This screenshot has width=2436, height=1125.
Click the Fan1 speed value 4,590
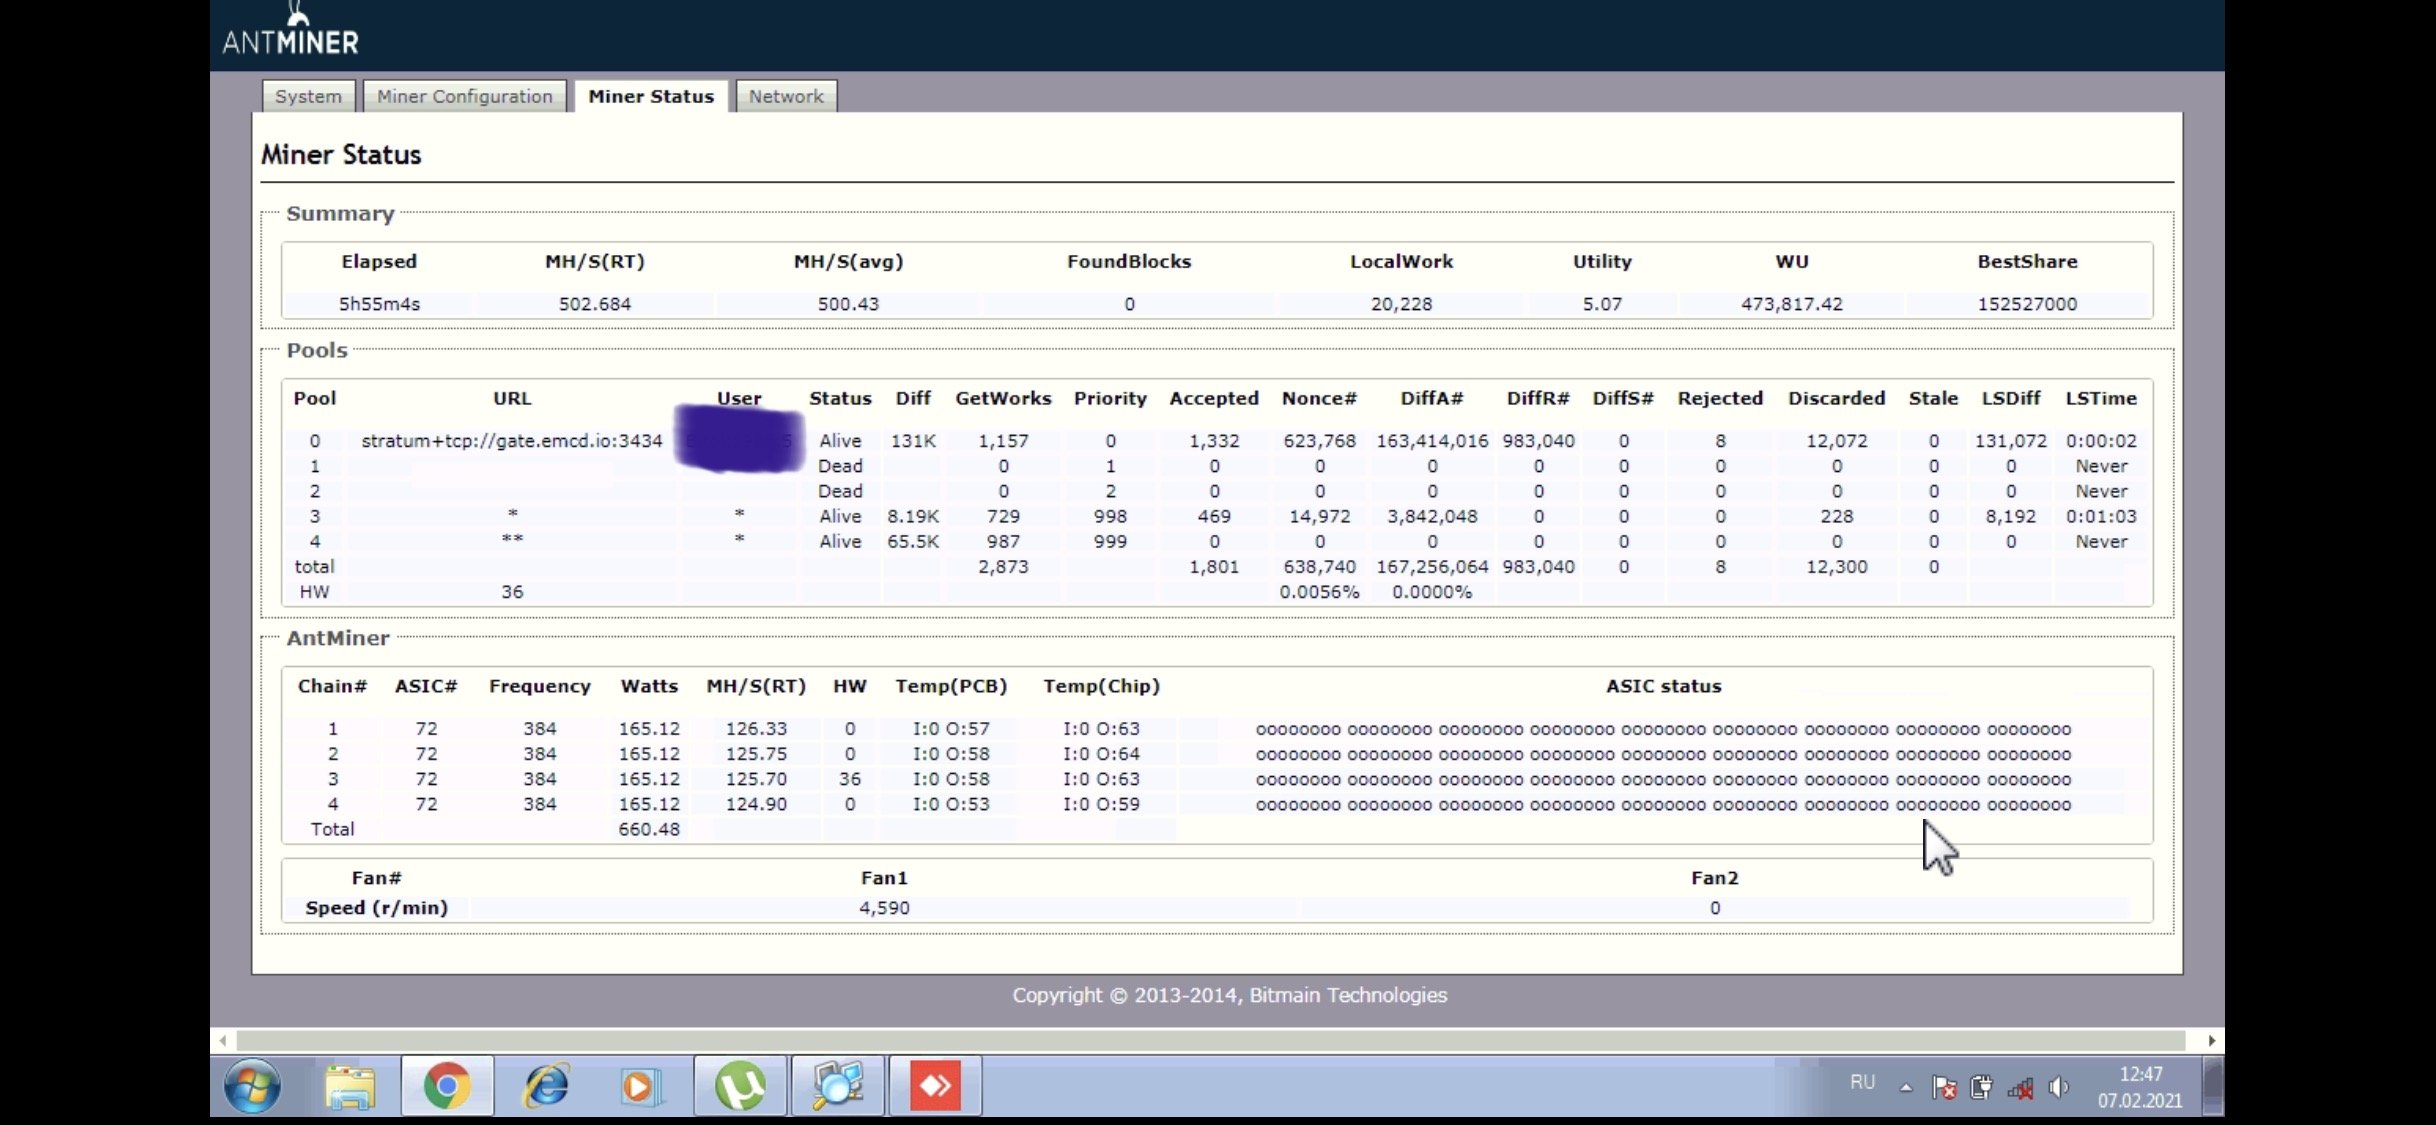pos(884,908)
